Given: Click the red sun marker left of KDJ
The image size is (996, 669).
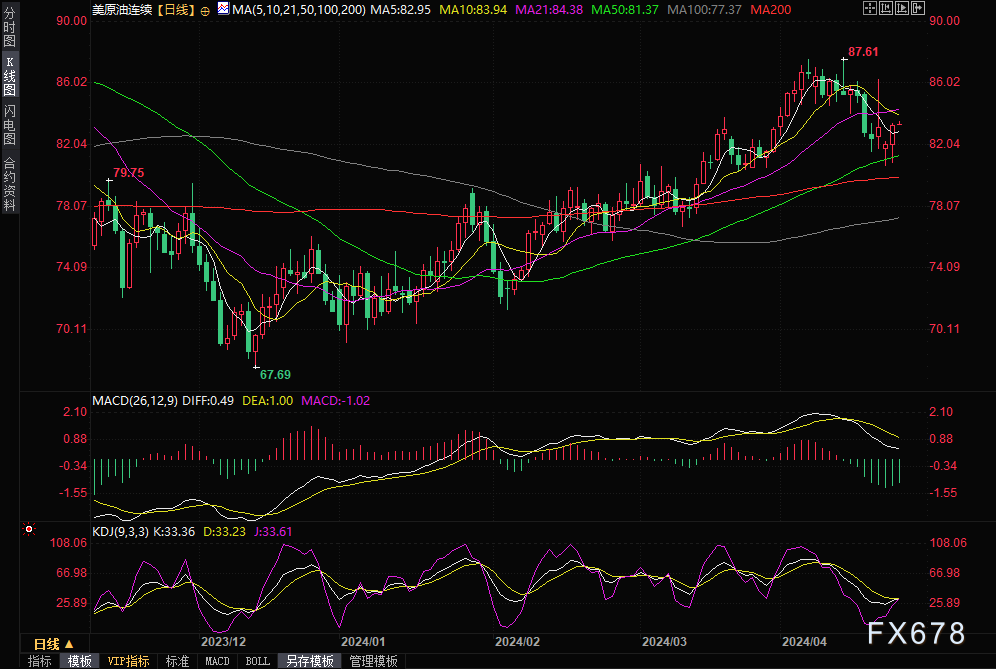Looking at the screenshot, I should tap(29, 529).
